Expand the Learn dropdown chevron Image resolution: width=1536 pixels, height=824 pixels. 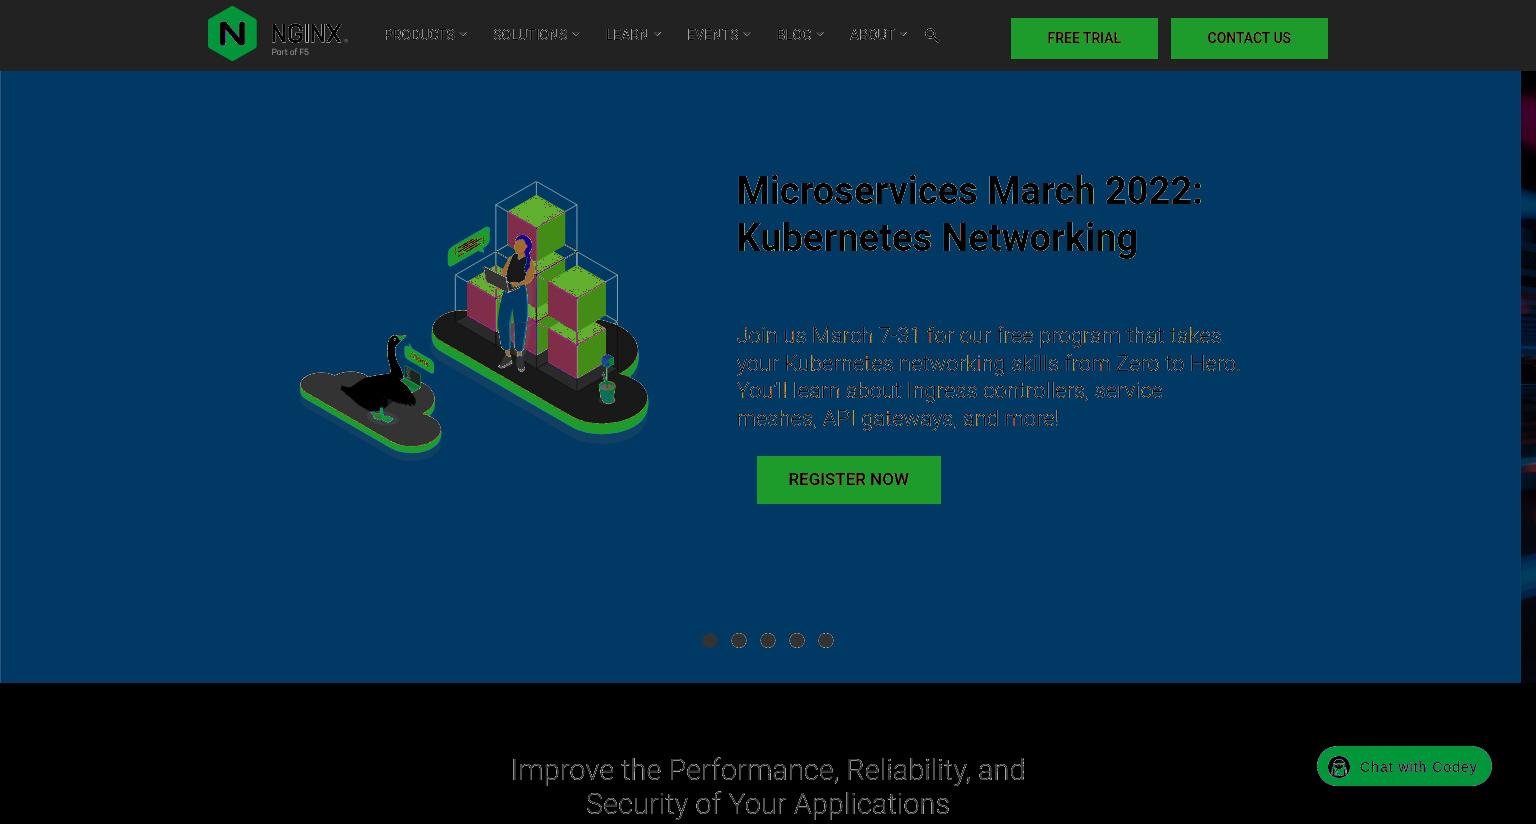coord(657,35)
